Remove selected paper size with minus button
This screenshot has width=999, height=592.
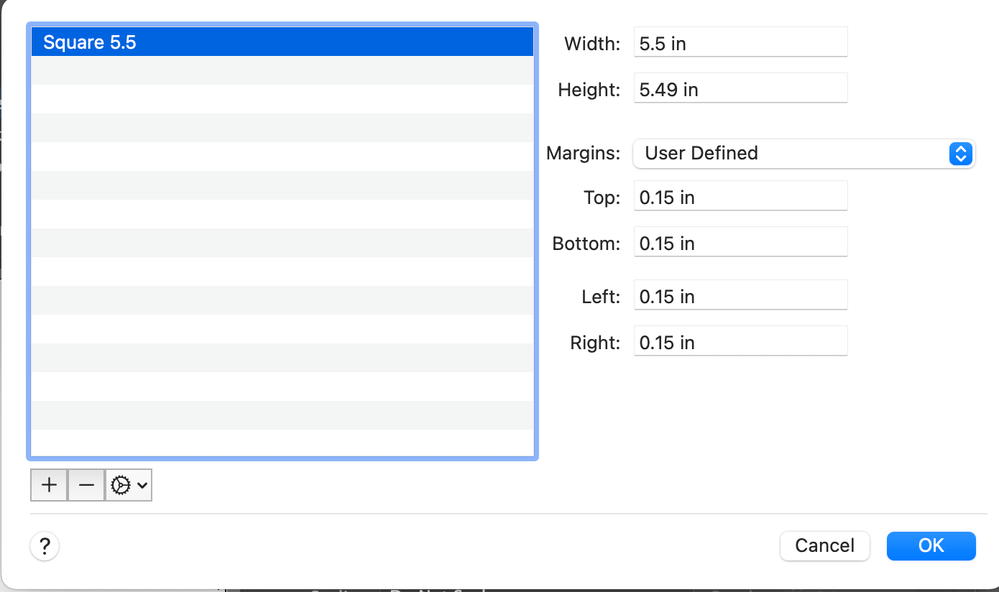pos(86,485)
